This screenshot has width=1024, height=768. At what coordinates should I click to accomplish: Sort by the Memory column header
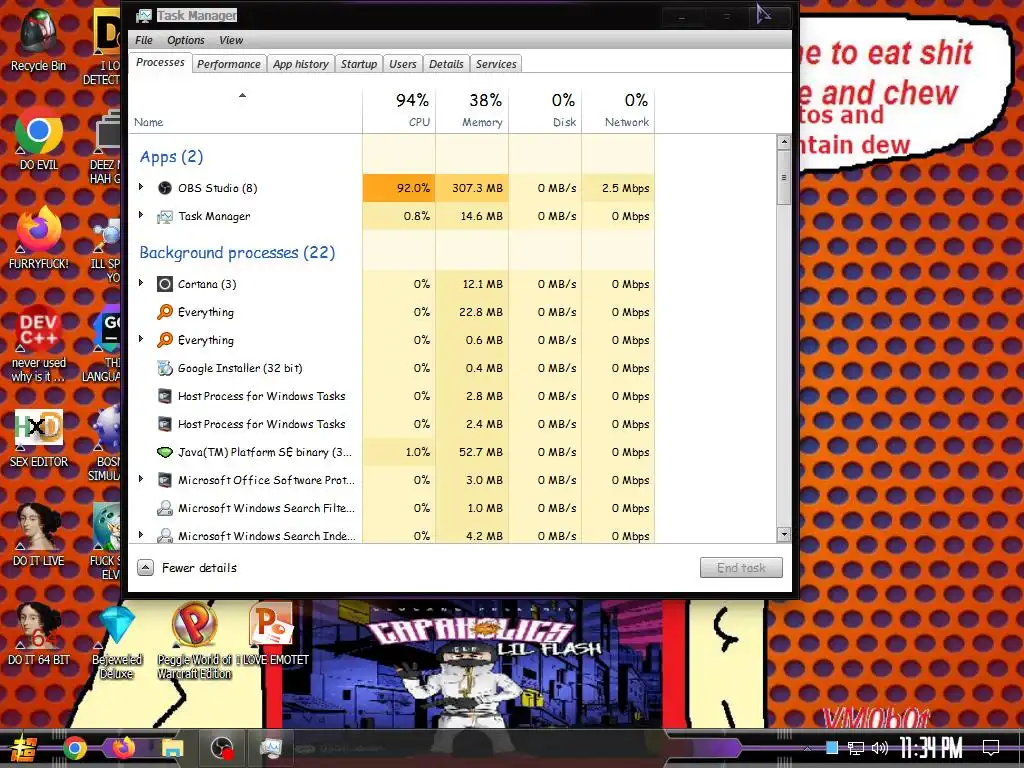[x=472, y=110]
